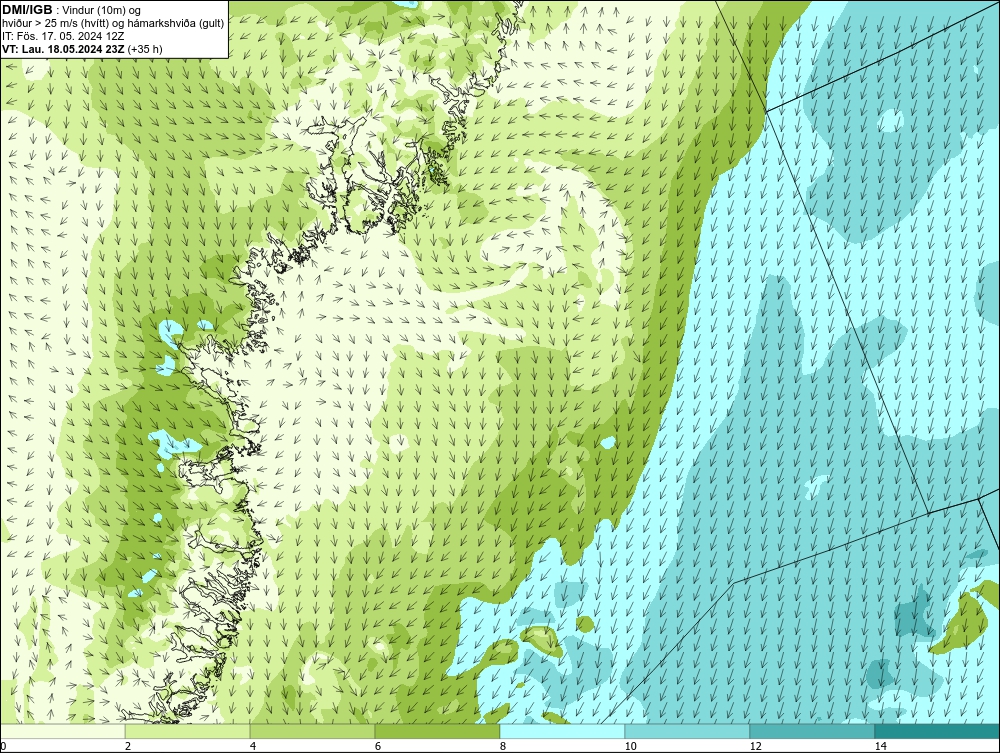Click the 2–4 m/s light green legend swatch

point(188,731)
